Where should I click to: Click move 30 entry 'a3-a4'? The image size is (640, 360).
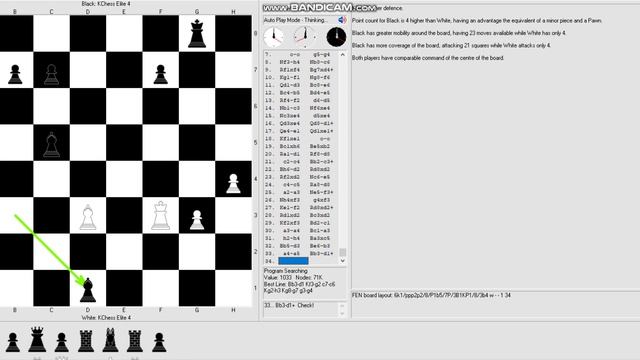(291, 230)
